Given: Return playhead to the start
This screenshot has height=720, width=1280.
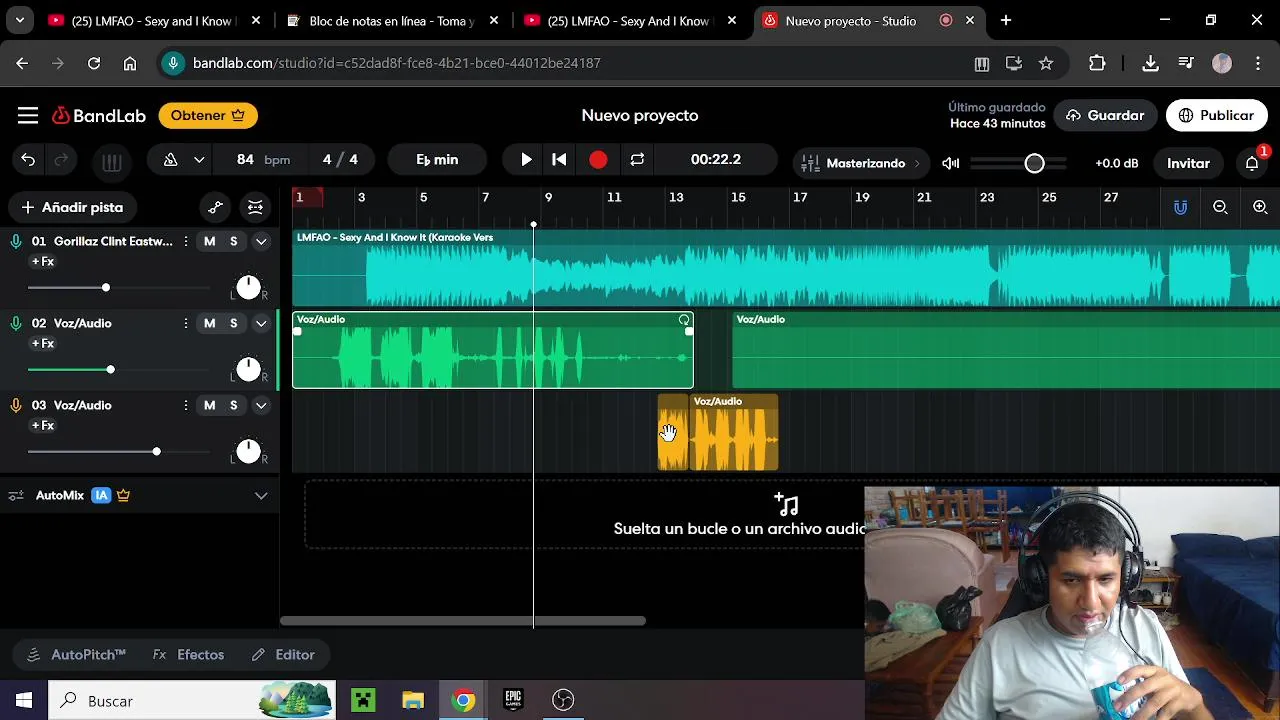Looking at the screenshot, I should [560, 160].
